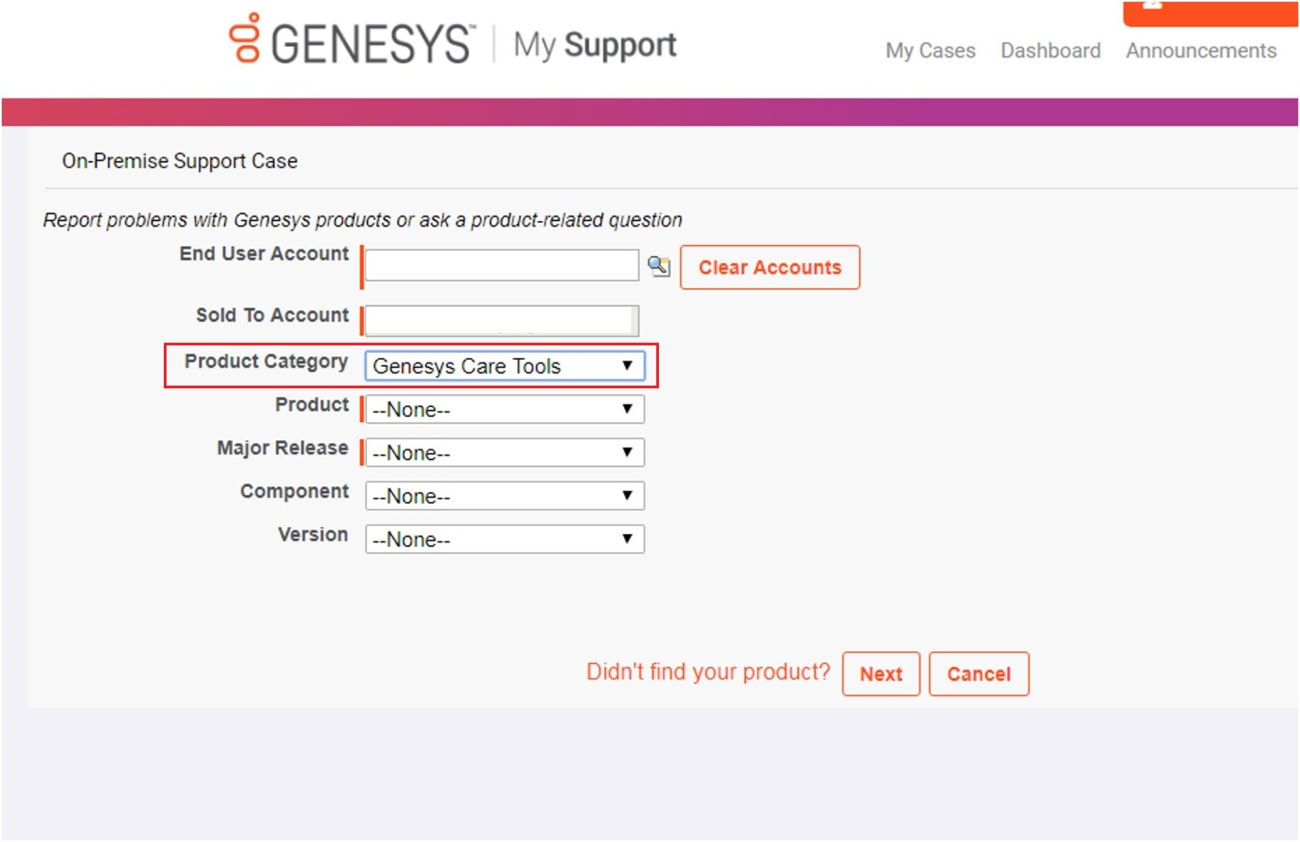Click the My Support header text
This screenshot has height=842, width=1300.
(x=595, y=45)
